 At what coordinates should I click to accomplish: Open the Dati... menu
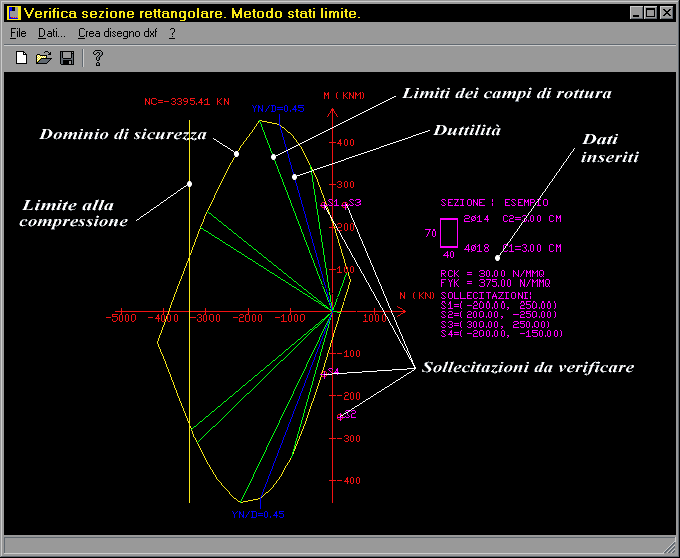click(x=52, y=33)
